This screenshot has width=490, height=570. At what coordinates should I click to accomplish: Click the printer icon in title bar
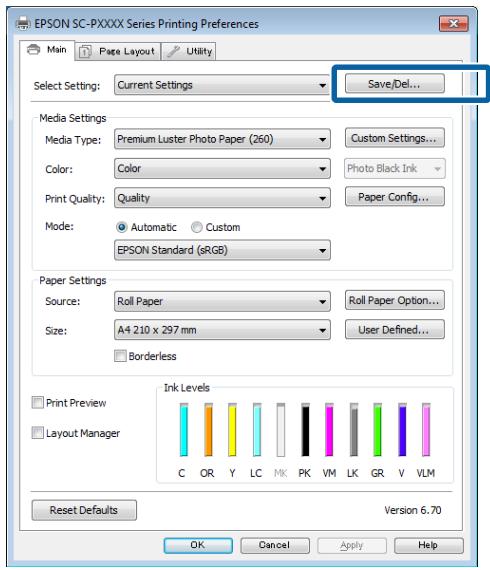click(24, 24)
